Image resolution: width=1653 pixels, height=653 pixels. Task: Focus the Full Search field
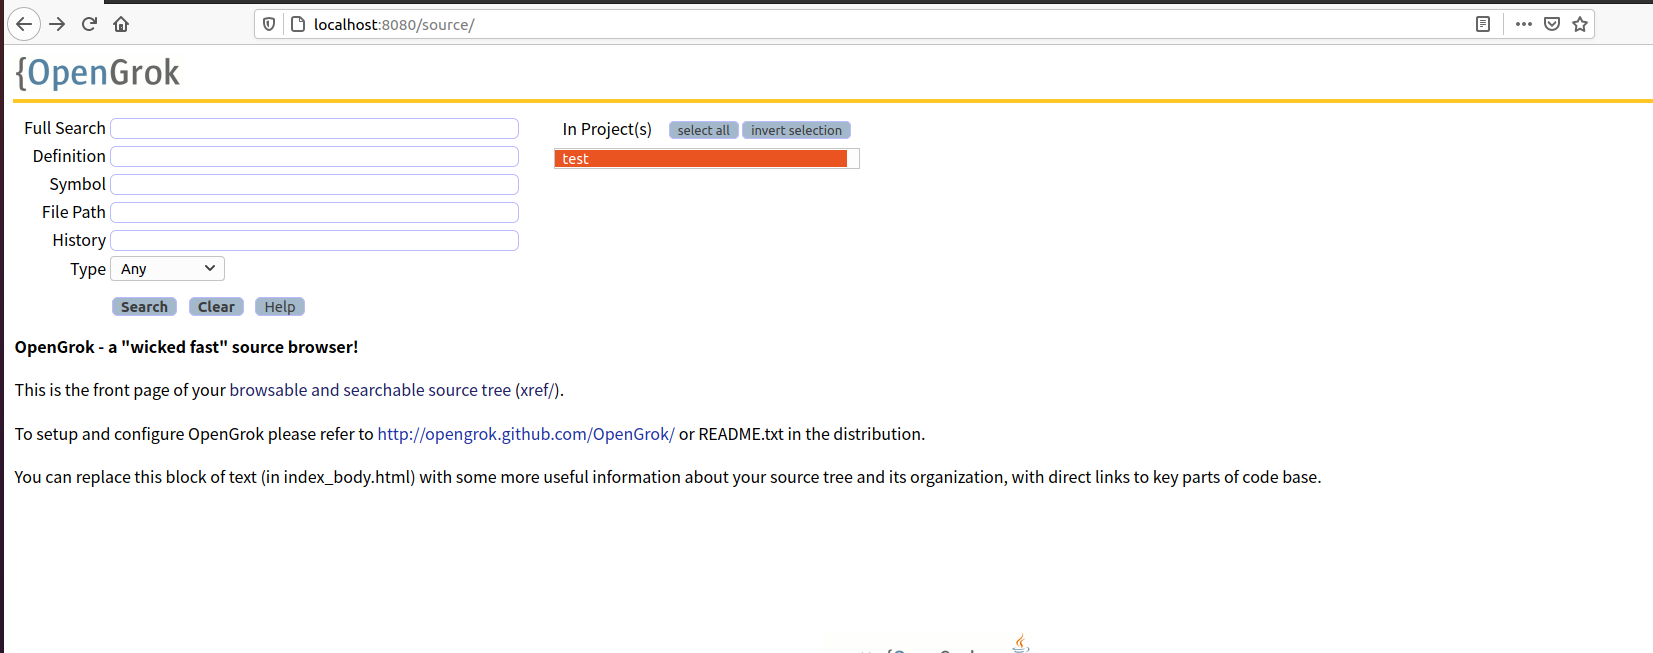pos(314,128)
